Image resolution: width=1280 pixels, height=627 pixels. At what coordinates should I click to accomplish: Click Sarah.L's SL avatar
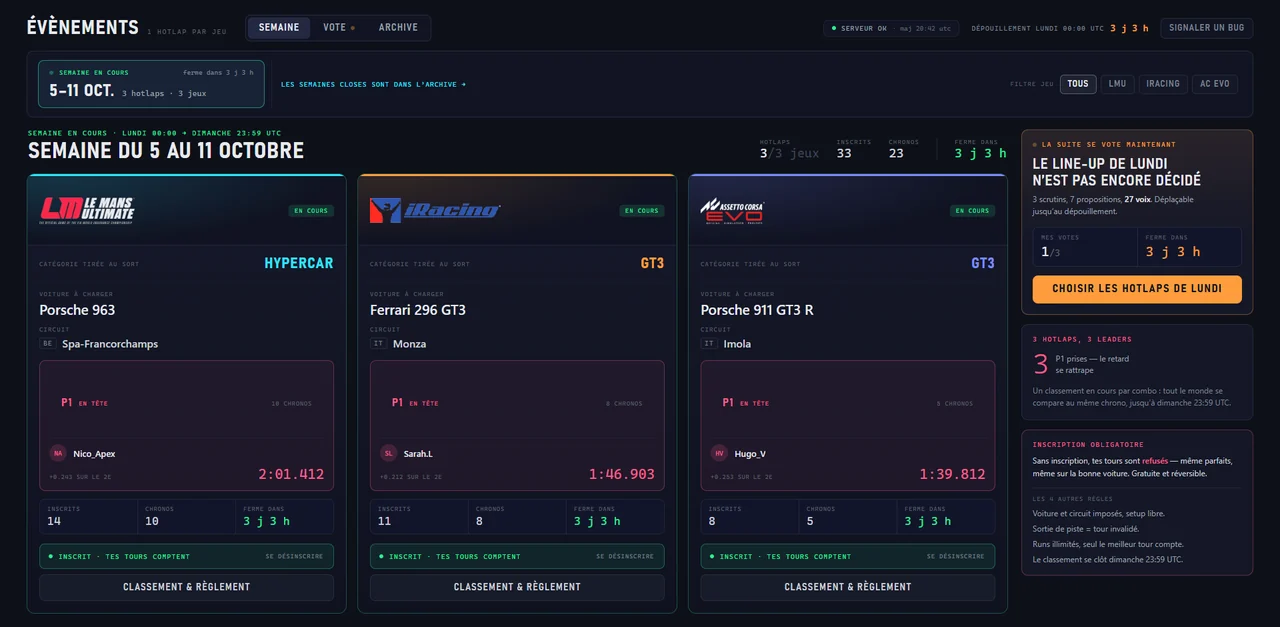[x=389, y=453]
